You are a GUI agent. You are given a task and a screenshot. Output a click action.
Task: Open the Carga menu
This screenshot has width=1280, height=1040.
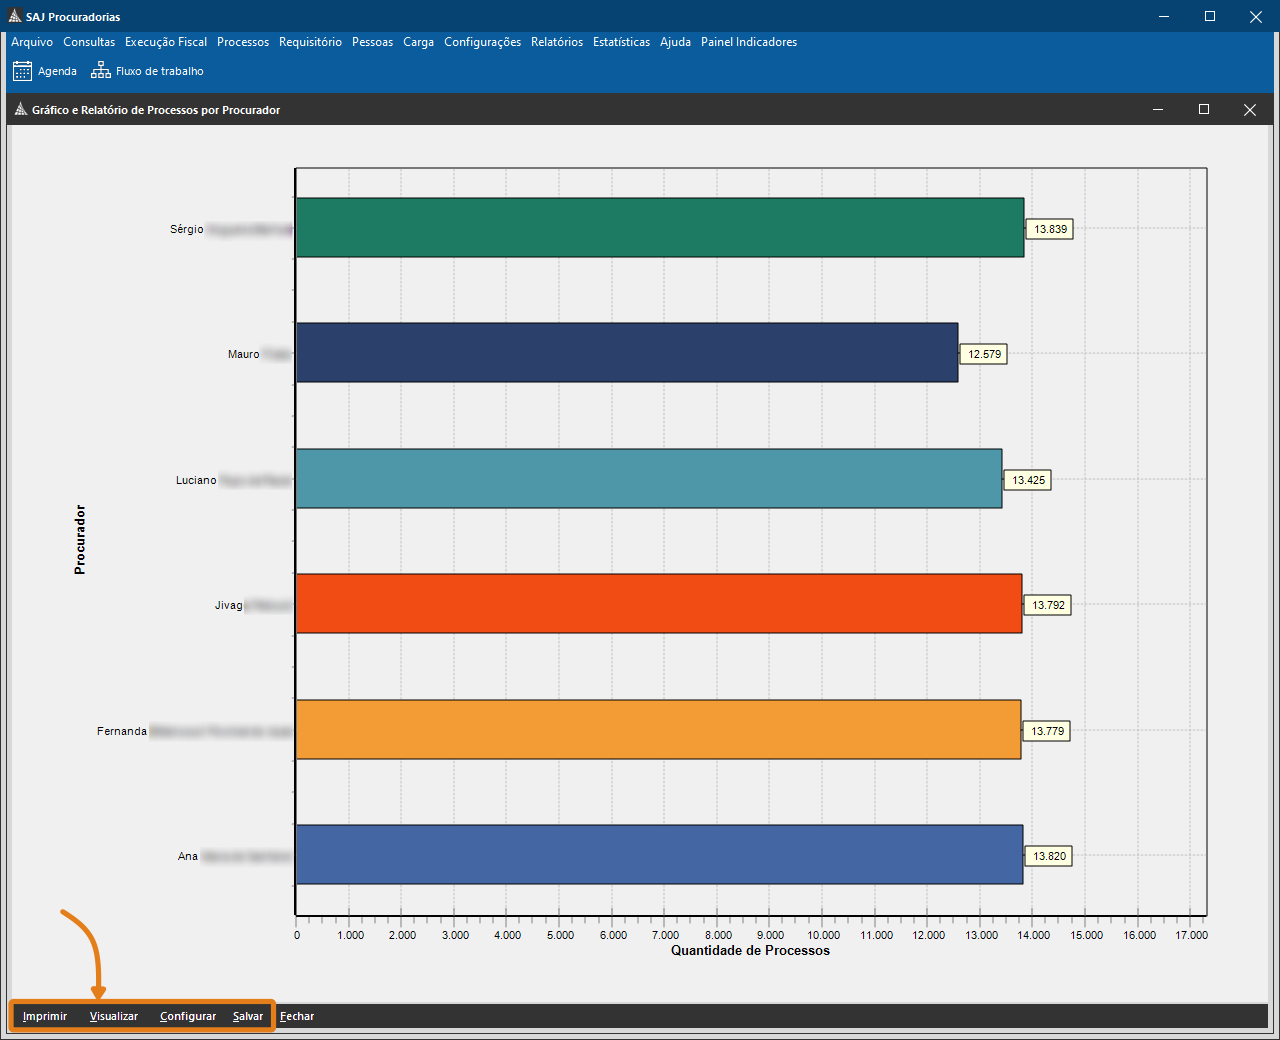(x=418, y=42)
